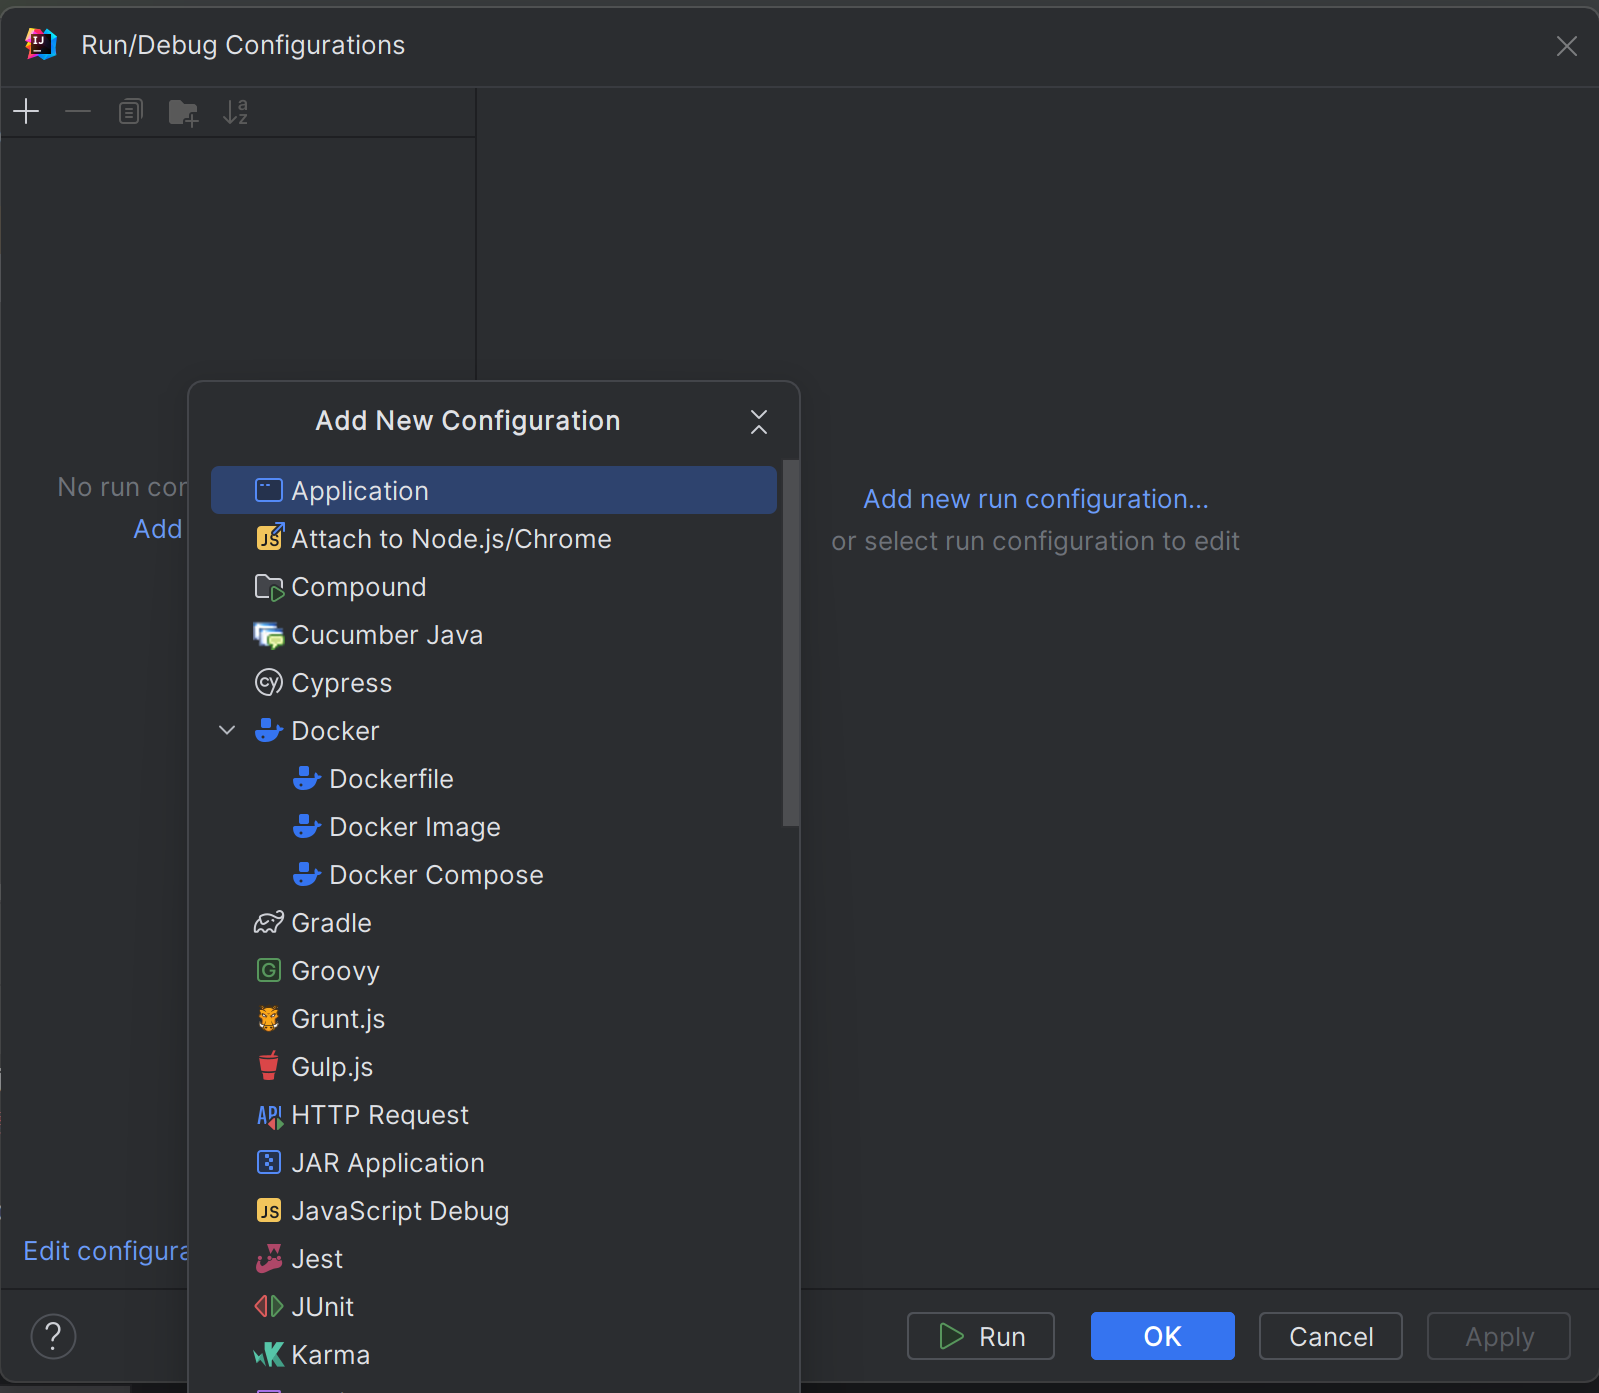Click the Attach to Node.js/Chrome JS icon
The width and height of the screenshot is (1599, 1393).
pyautogui.click(x=270, y=537)
